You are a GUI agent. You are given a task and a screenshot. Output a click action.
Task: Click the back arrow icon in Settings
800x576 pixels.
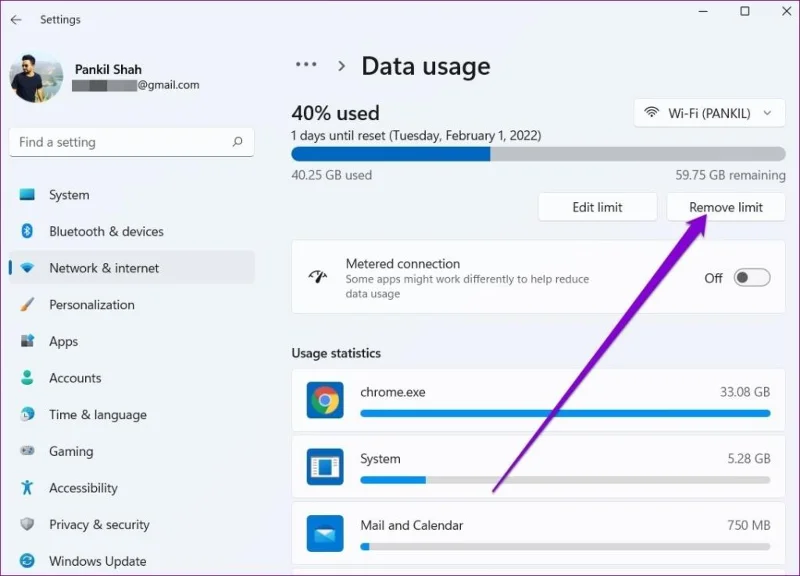point(16,20)
